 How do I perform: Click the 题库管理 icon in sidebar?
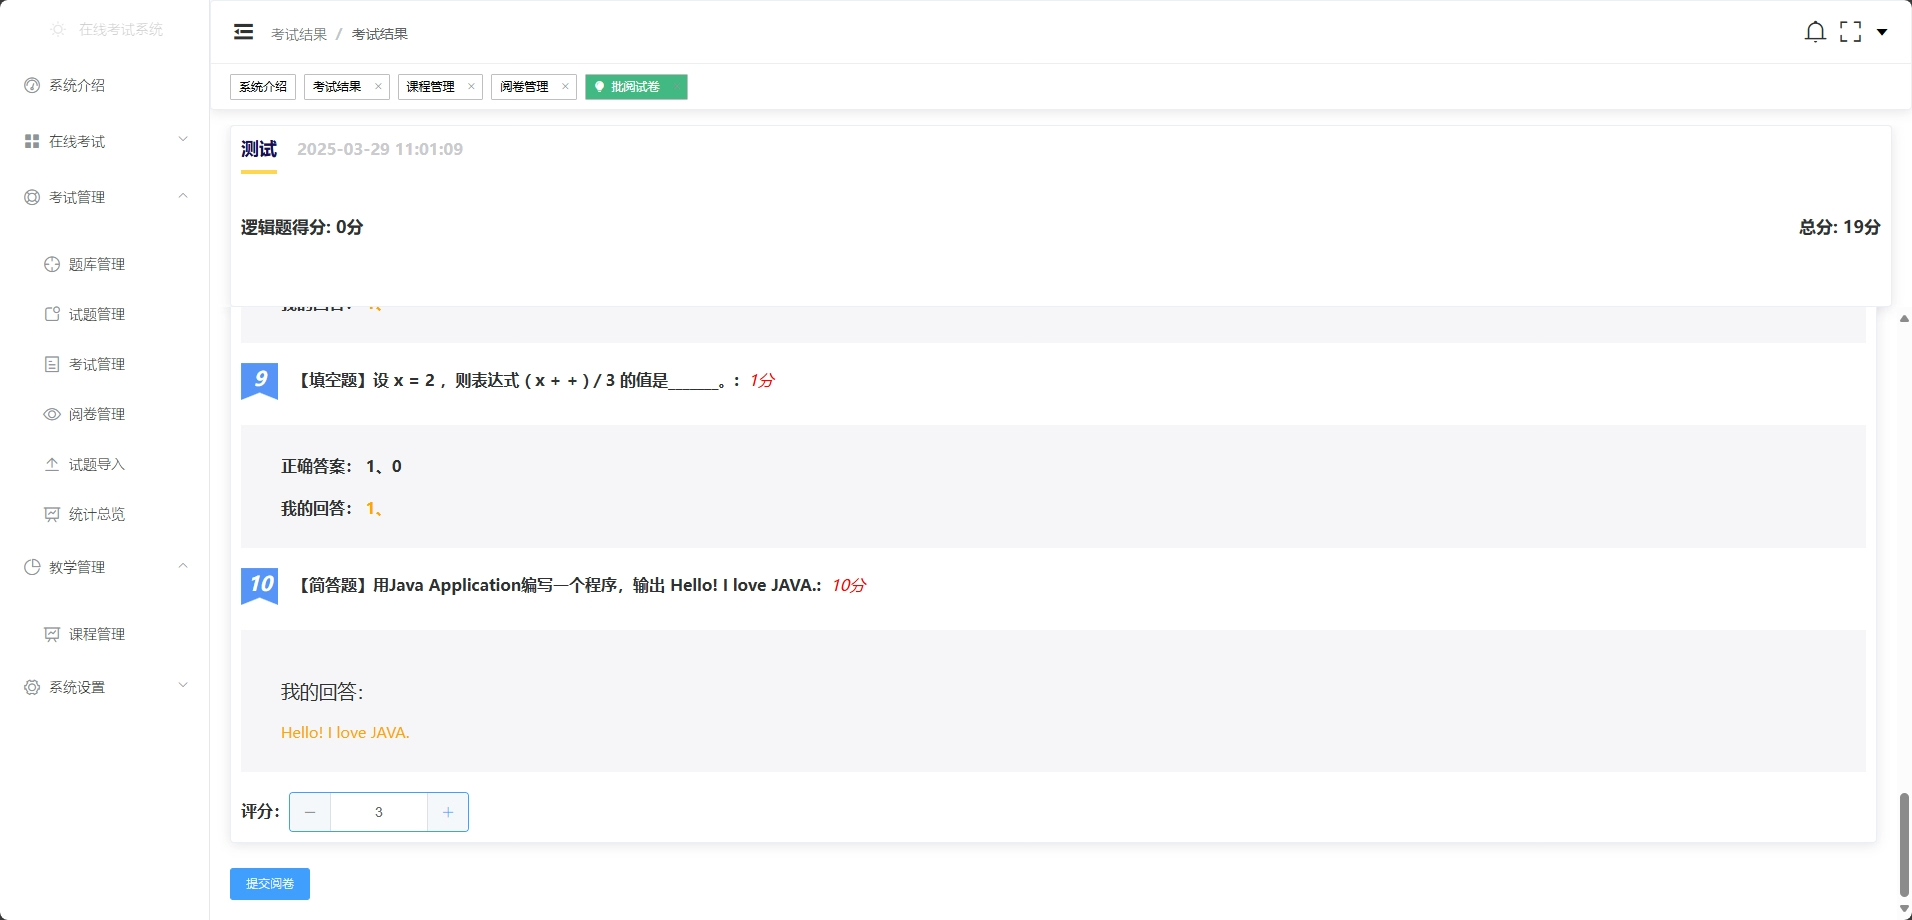[52, 264]
